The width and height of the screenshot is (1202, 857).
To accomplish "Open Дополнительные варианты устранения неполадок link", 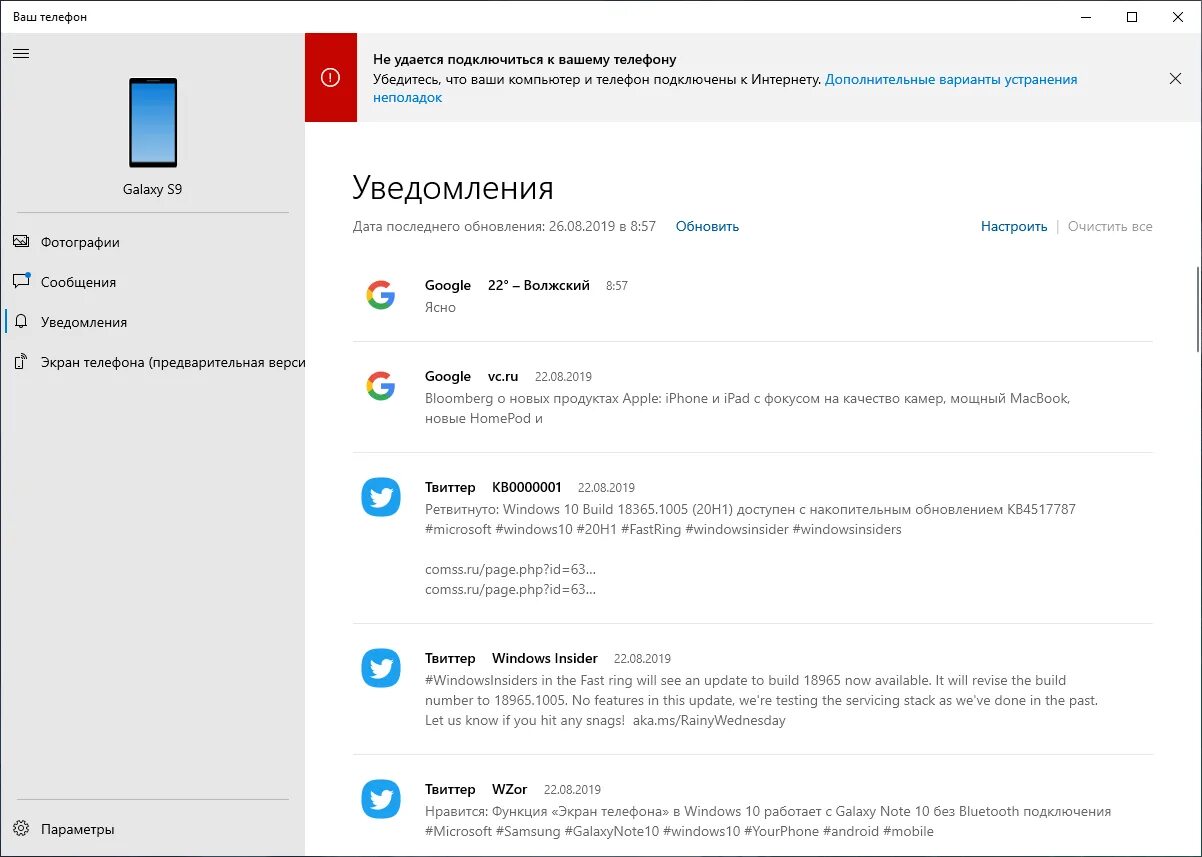I will 725,88.
